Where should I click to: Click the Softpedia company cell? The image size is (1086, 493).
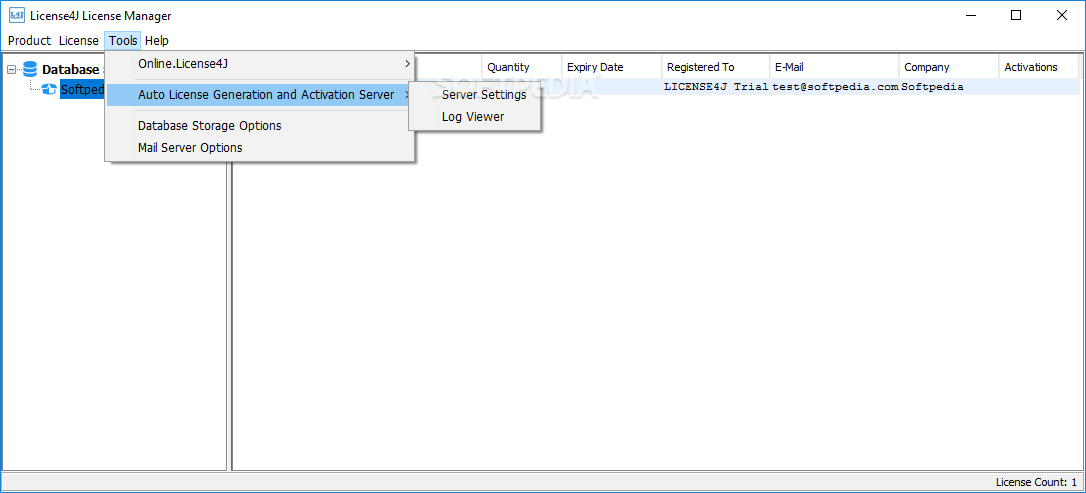click(x=949, y=87)
